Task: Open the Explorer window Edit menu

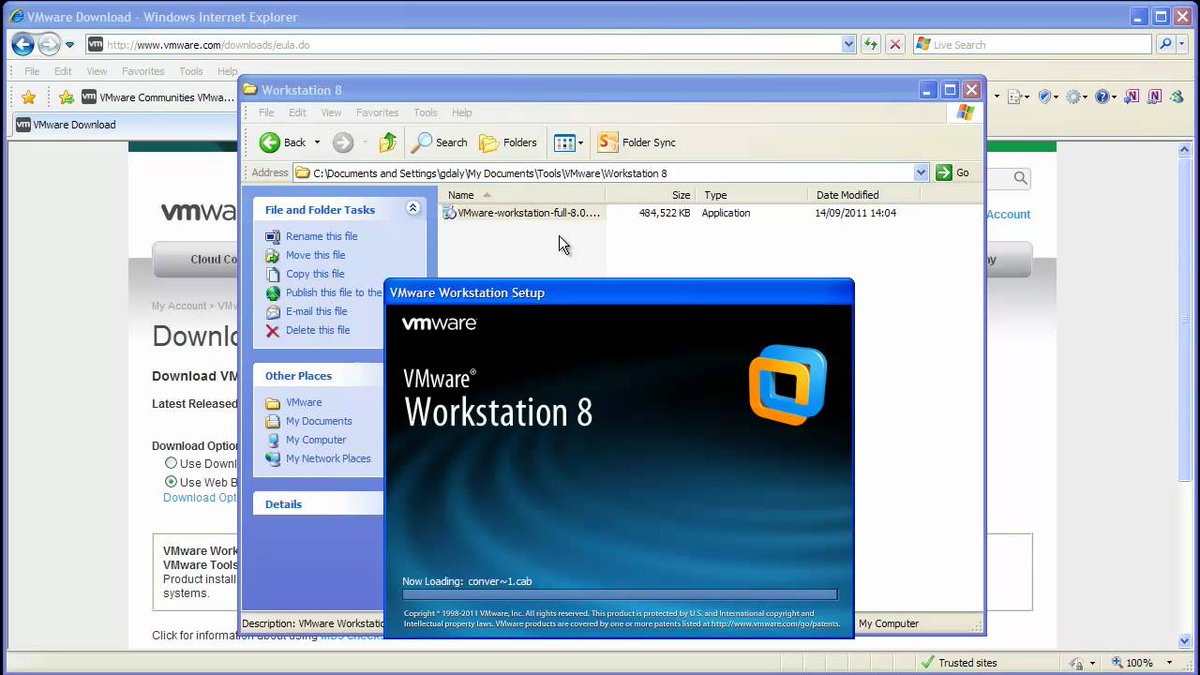Action: pyautogui.click(x=298, y=113)
